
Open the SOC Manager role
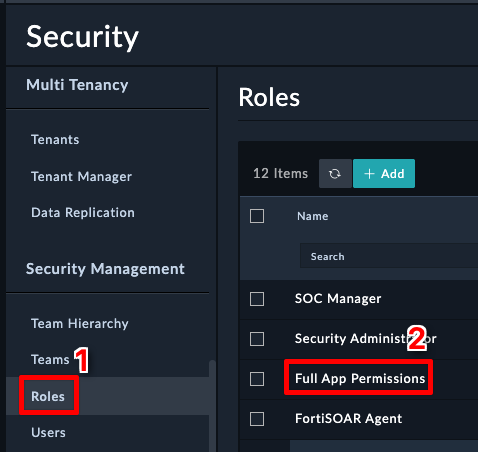point(338,299)
